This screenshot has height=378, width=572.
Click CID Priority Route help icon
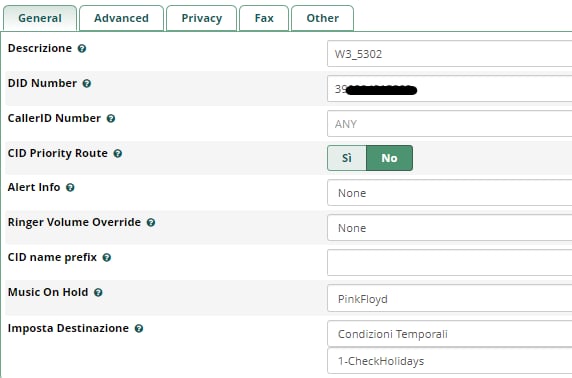[x=117, y=154]
